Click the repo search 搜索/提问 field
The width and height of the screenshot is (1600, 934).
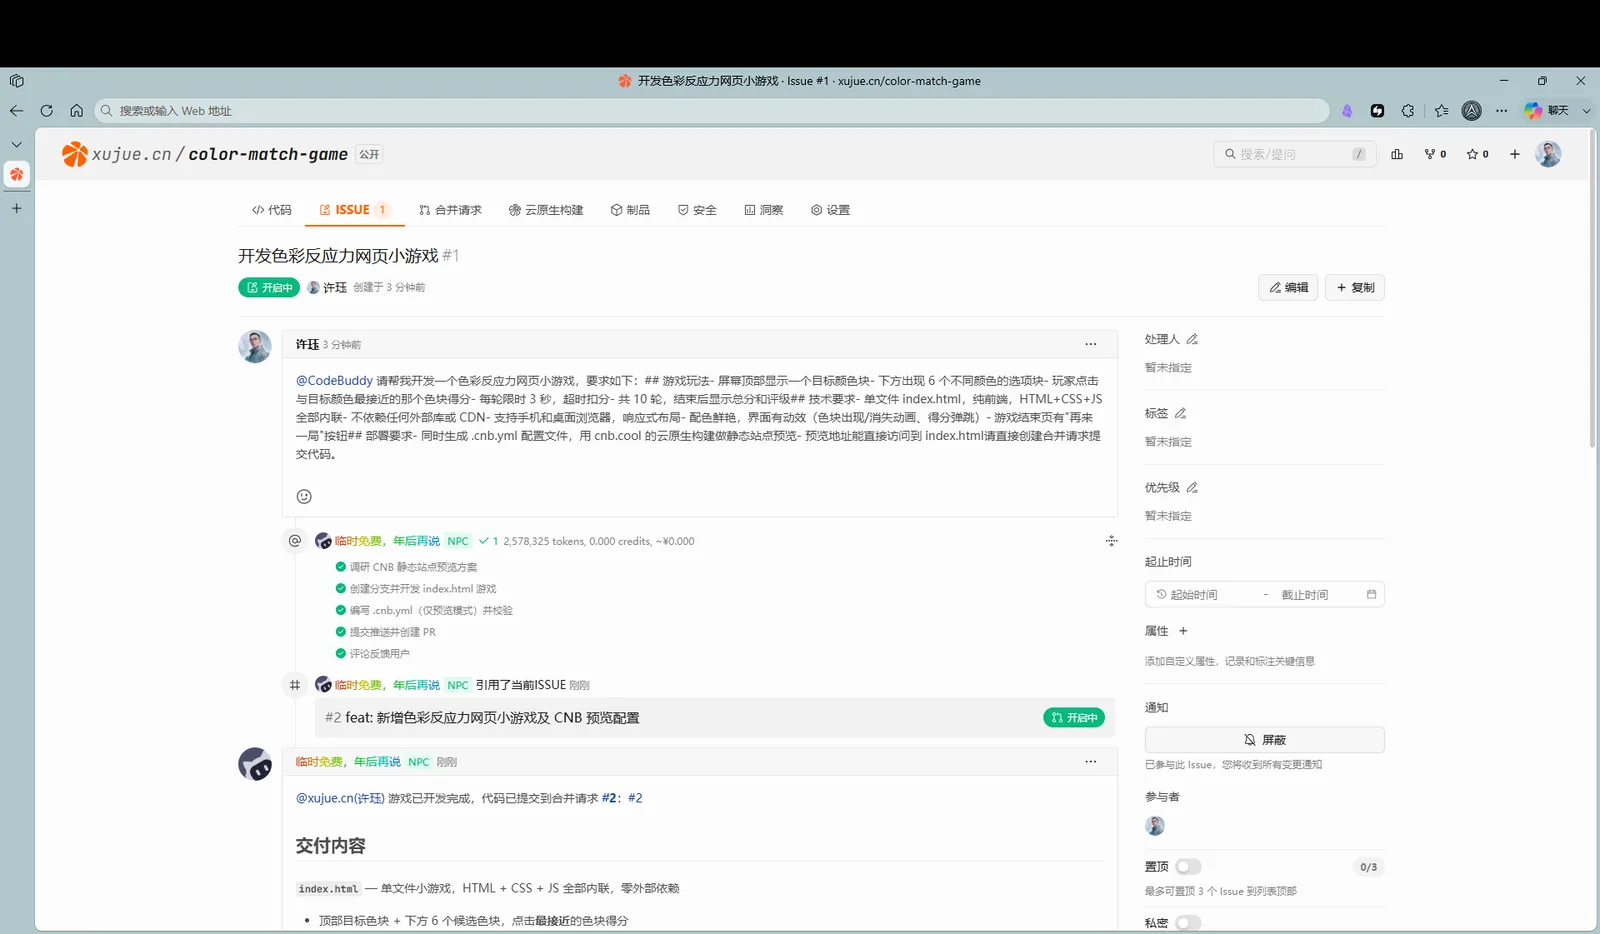pos(1295,154)
